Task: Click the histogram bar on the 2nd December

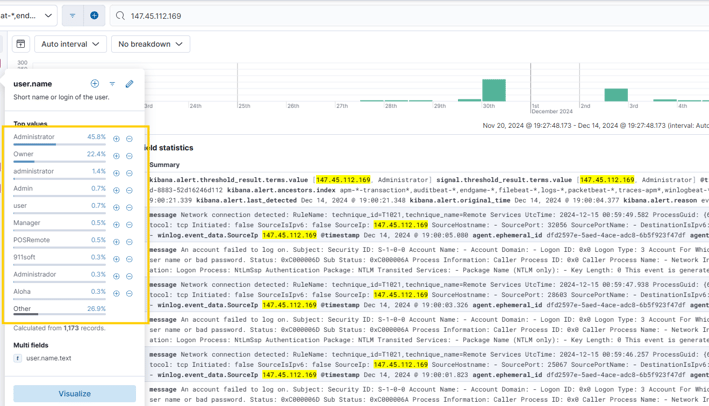Action: [616, 95]
